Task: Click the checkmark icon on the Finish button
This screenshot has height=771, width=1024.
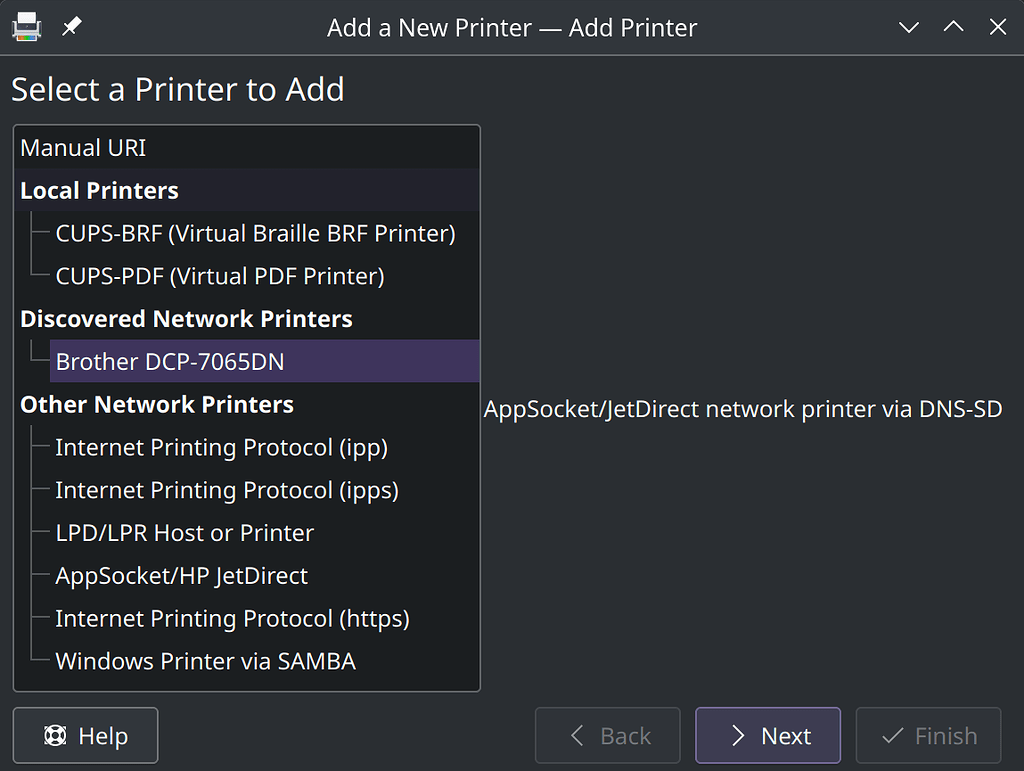Action: [x=893, y=736]
